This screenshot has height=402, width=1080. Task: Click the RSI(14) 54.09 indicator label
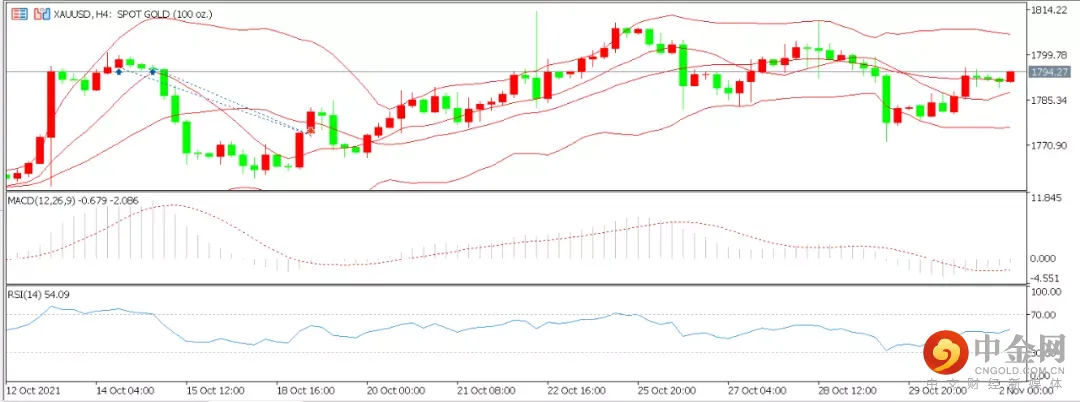click(38, 294)
